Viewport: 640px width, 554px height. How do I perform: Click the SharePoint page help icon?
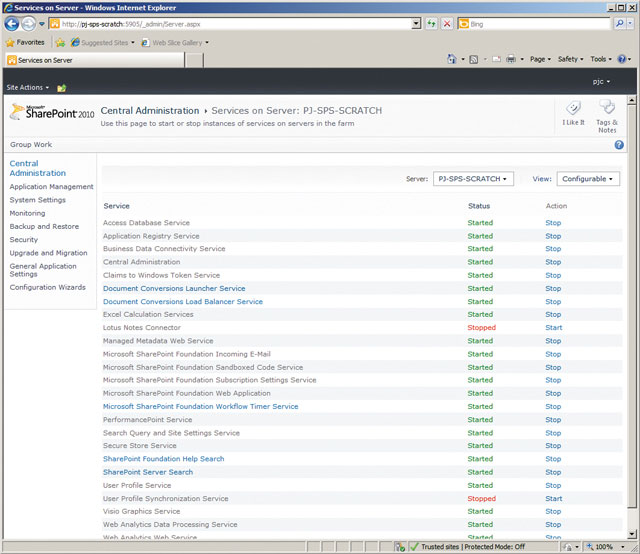point(619,145)
